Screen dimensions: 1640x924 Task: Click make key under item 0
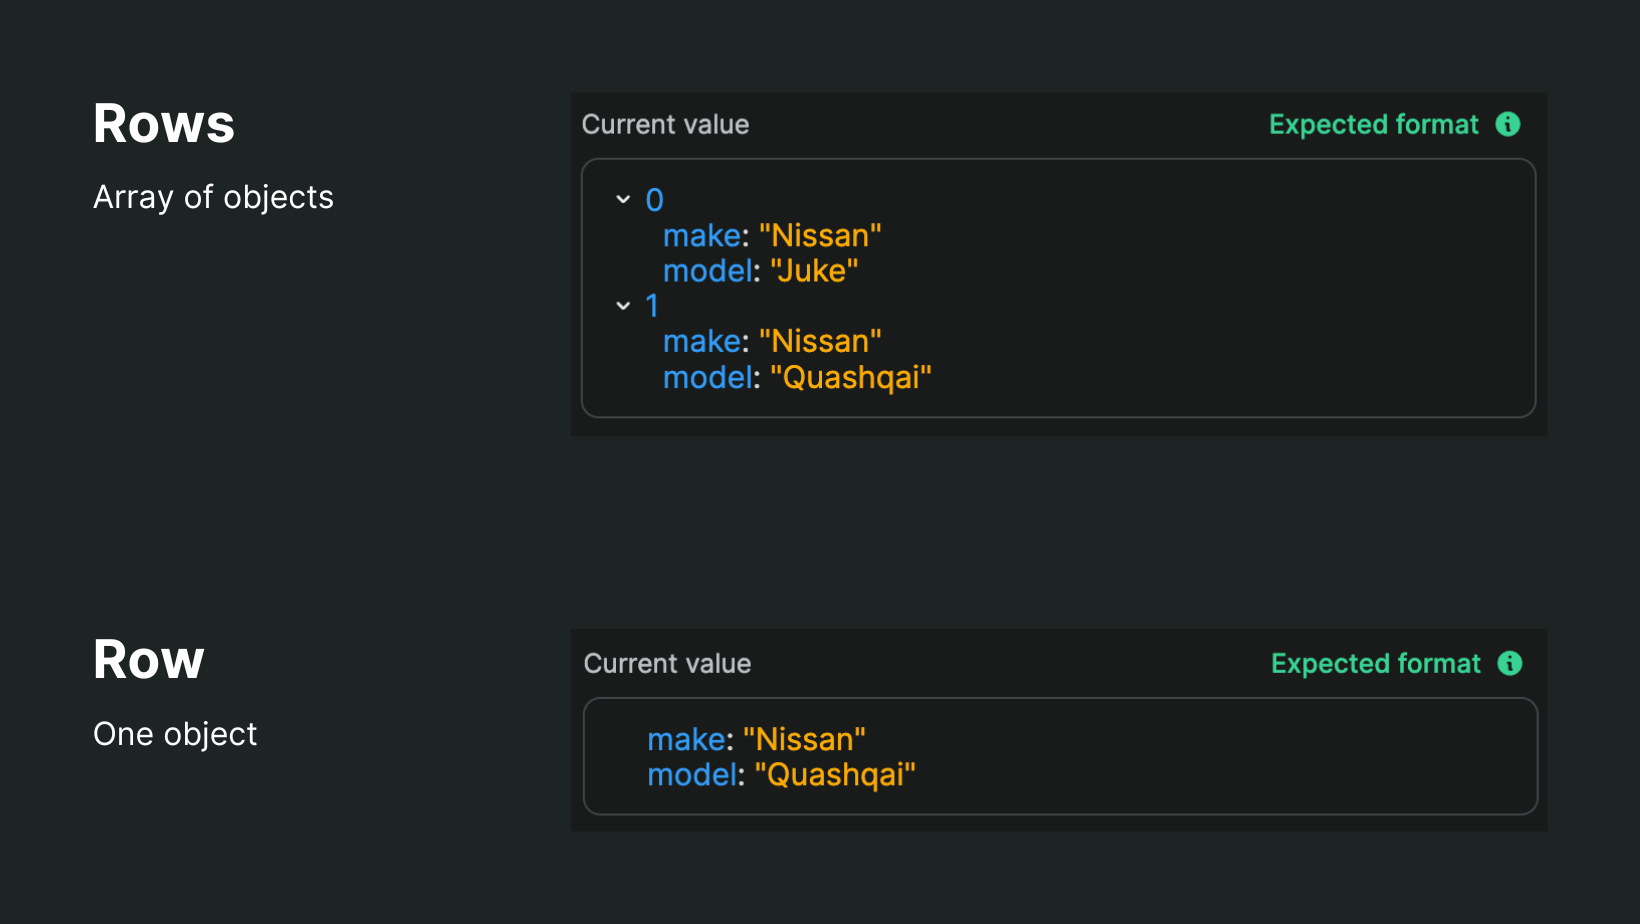701,236
